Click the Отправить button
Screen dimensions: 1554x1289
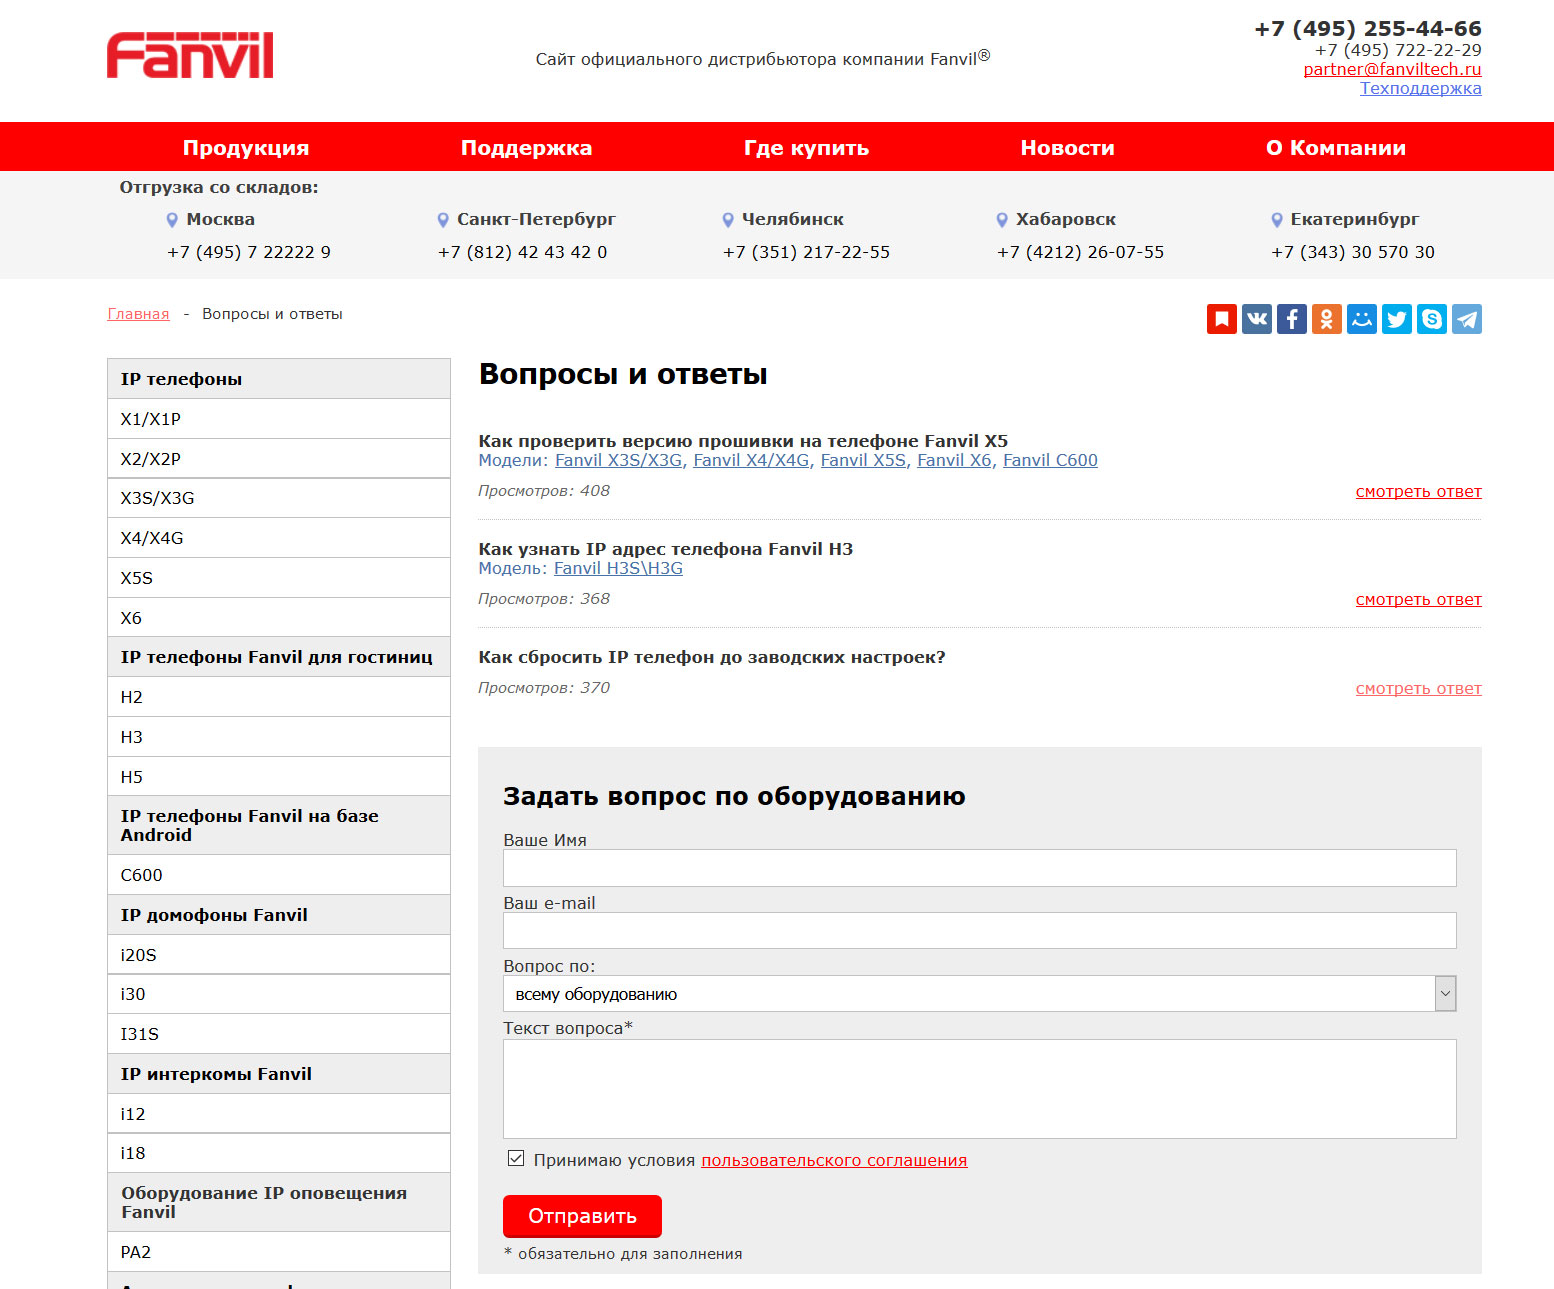tap(582, 1216)
